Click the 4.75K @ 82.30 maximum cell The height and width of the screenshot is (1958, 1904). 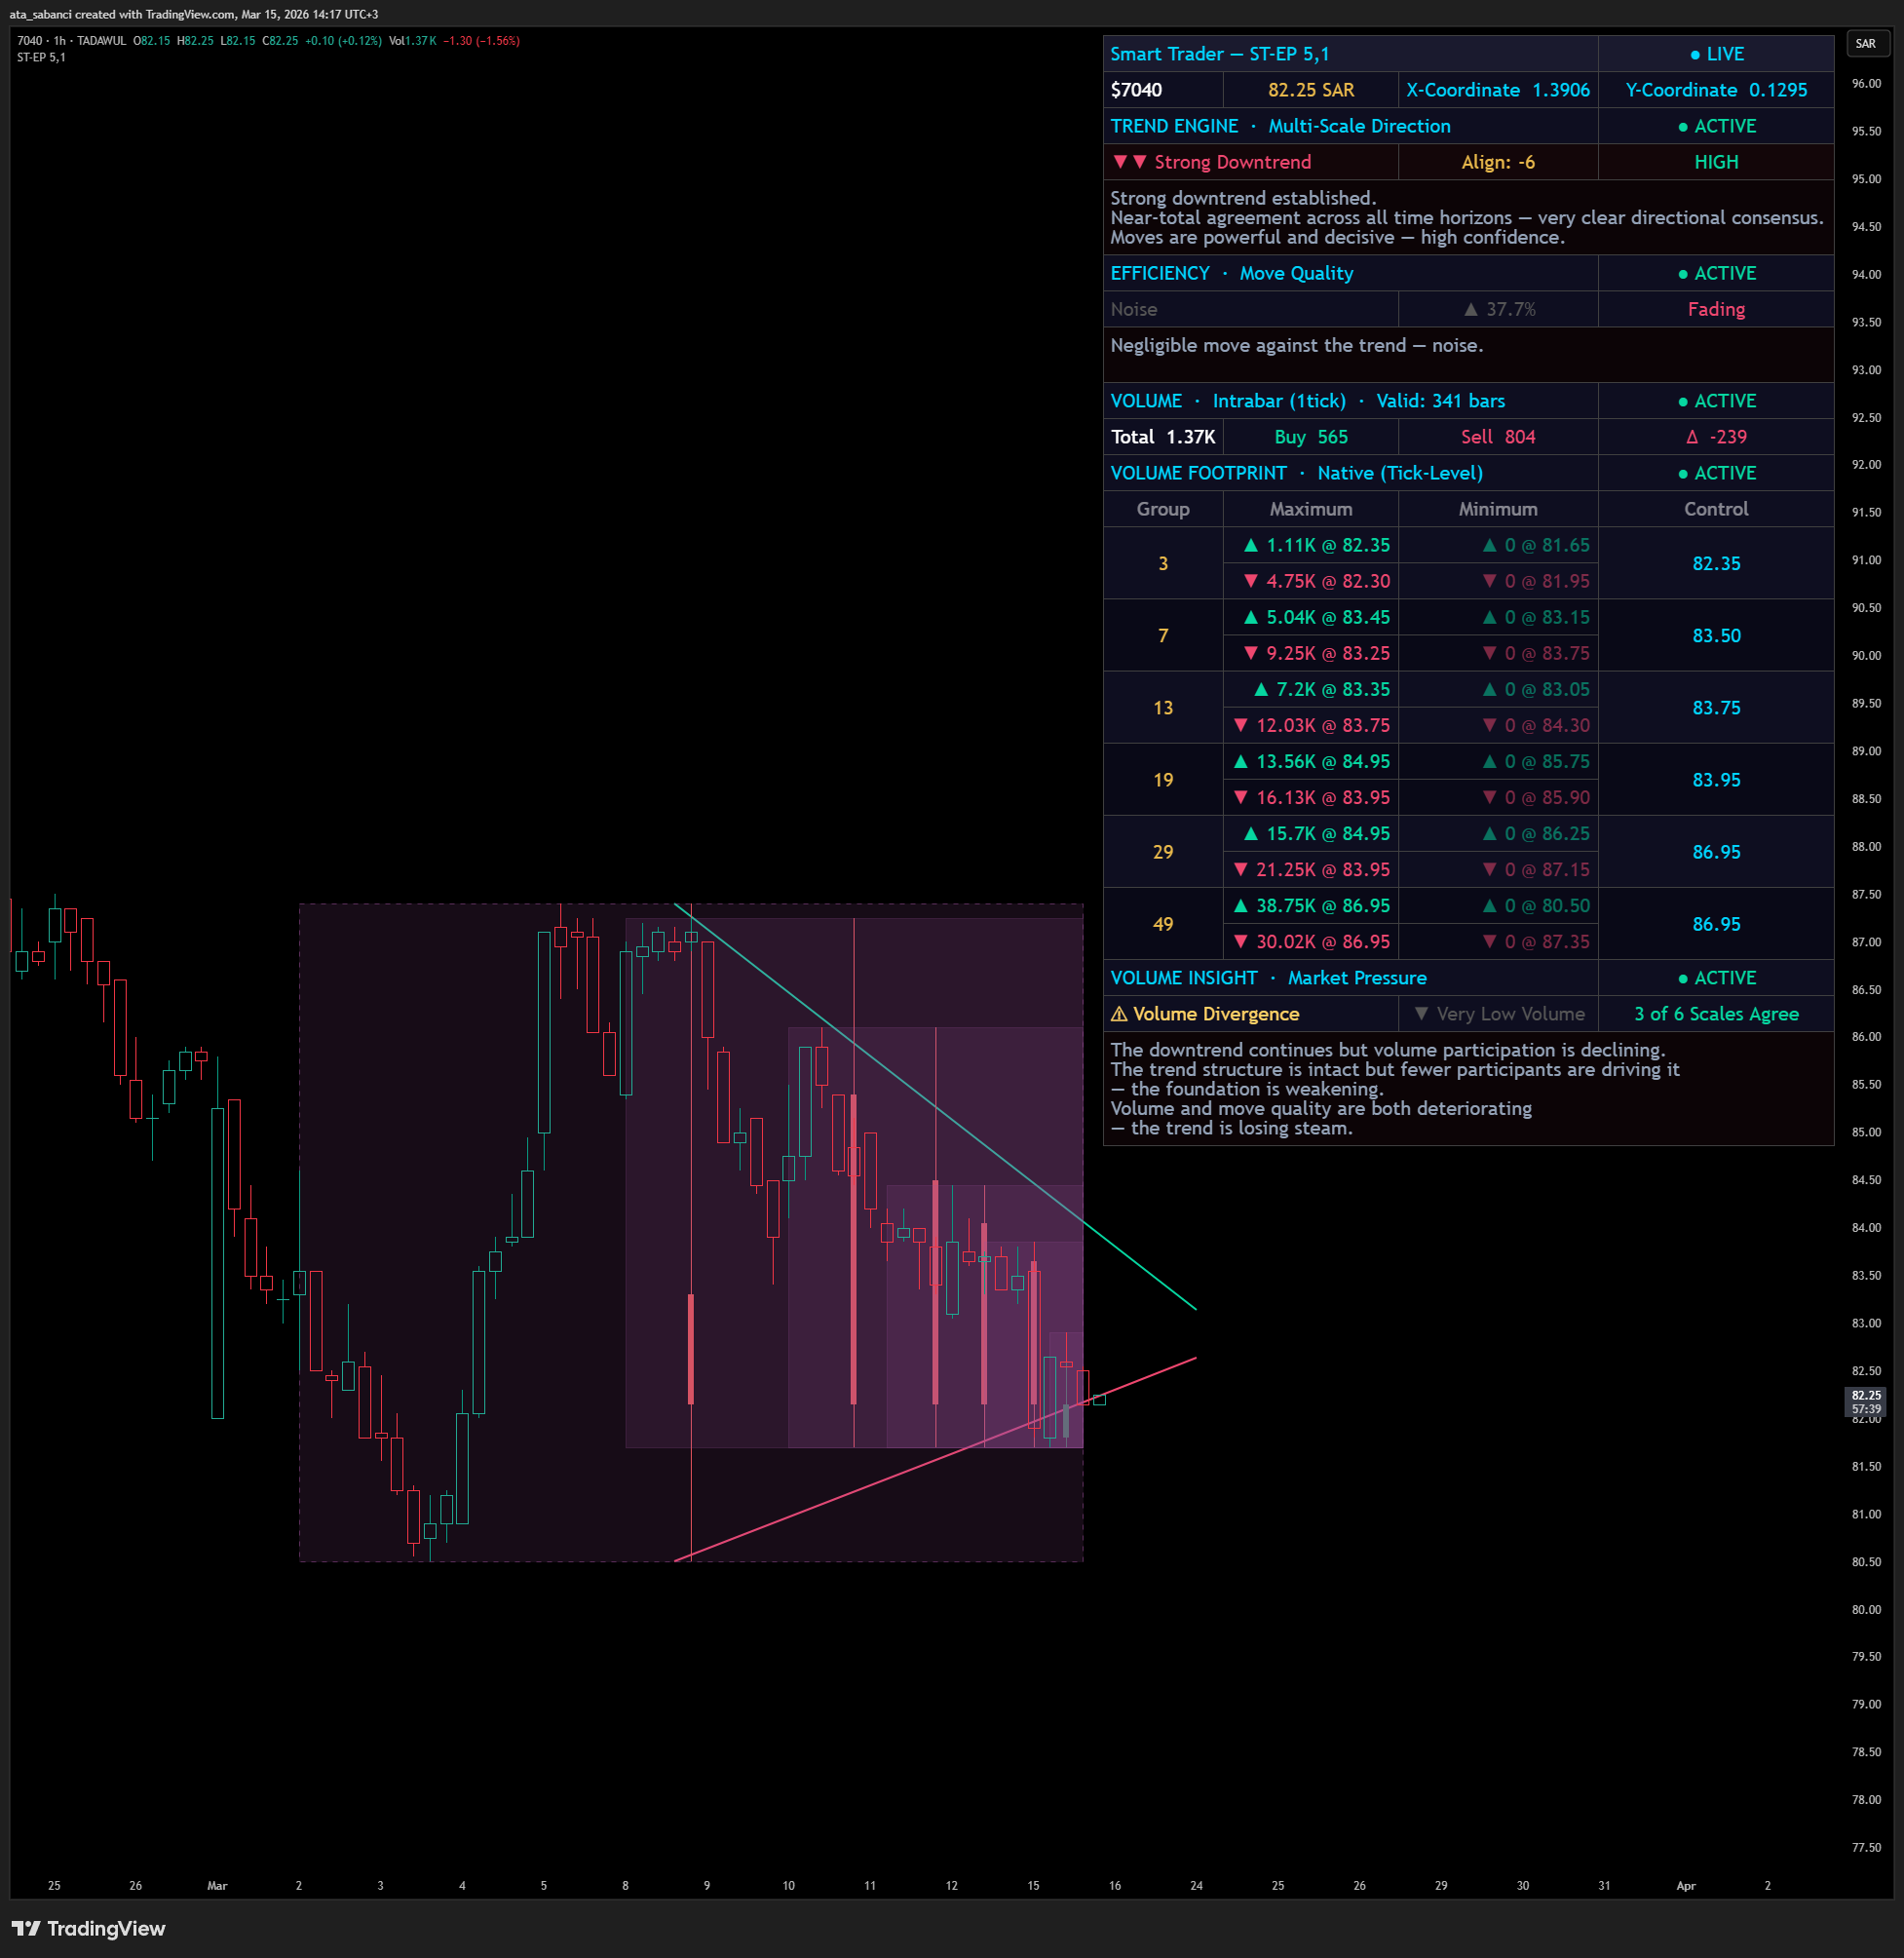coord(1311,581)
